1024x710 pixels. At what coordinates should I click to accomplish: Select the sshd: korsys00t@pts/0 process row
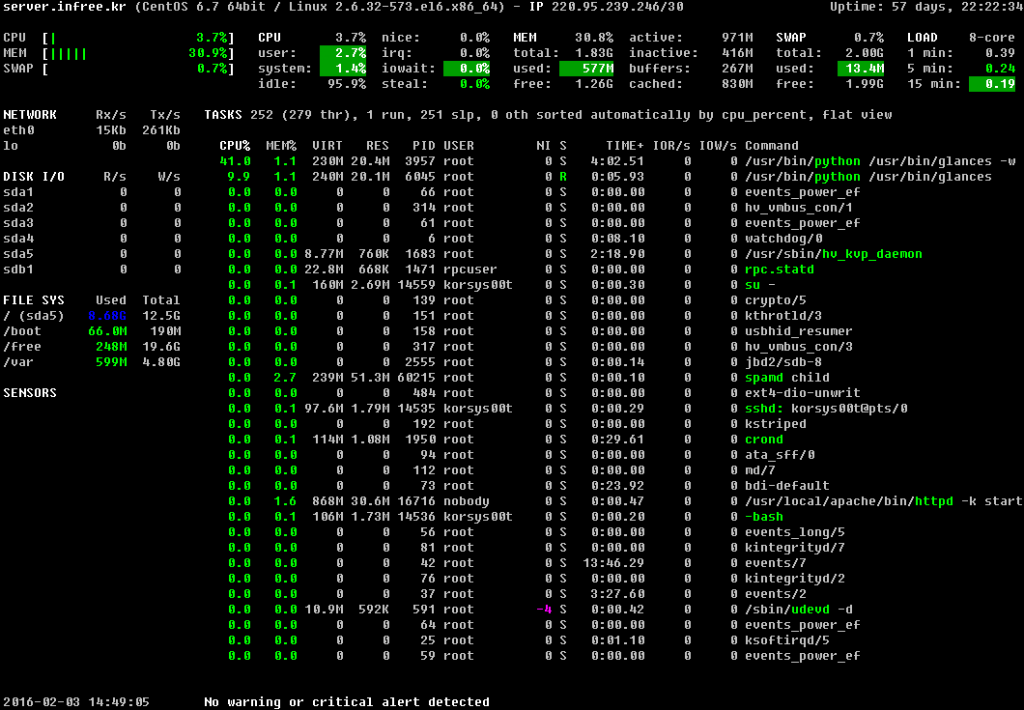(568, 408)
